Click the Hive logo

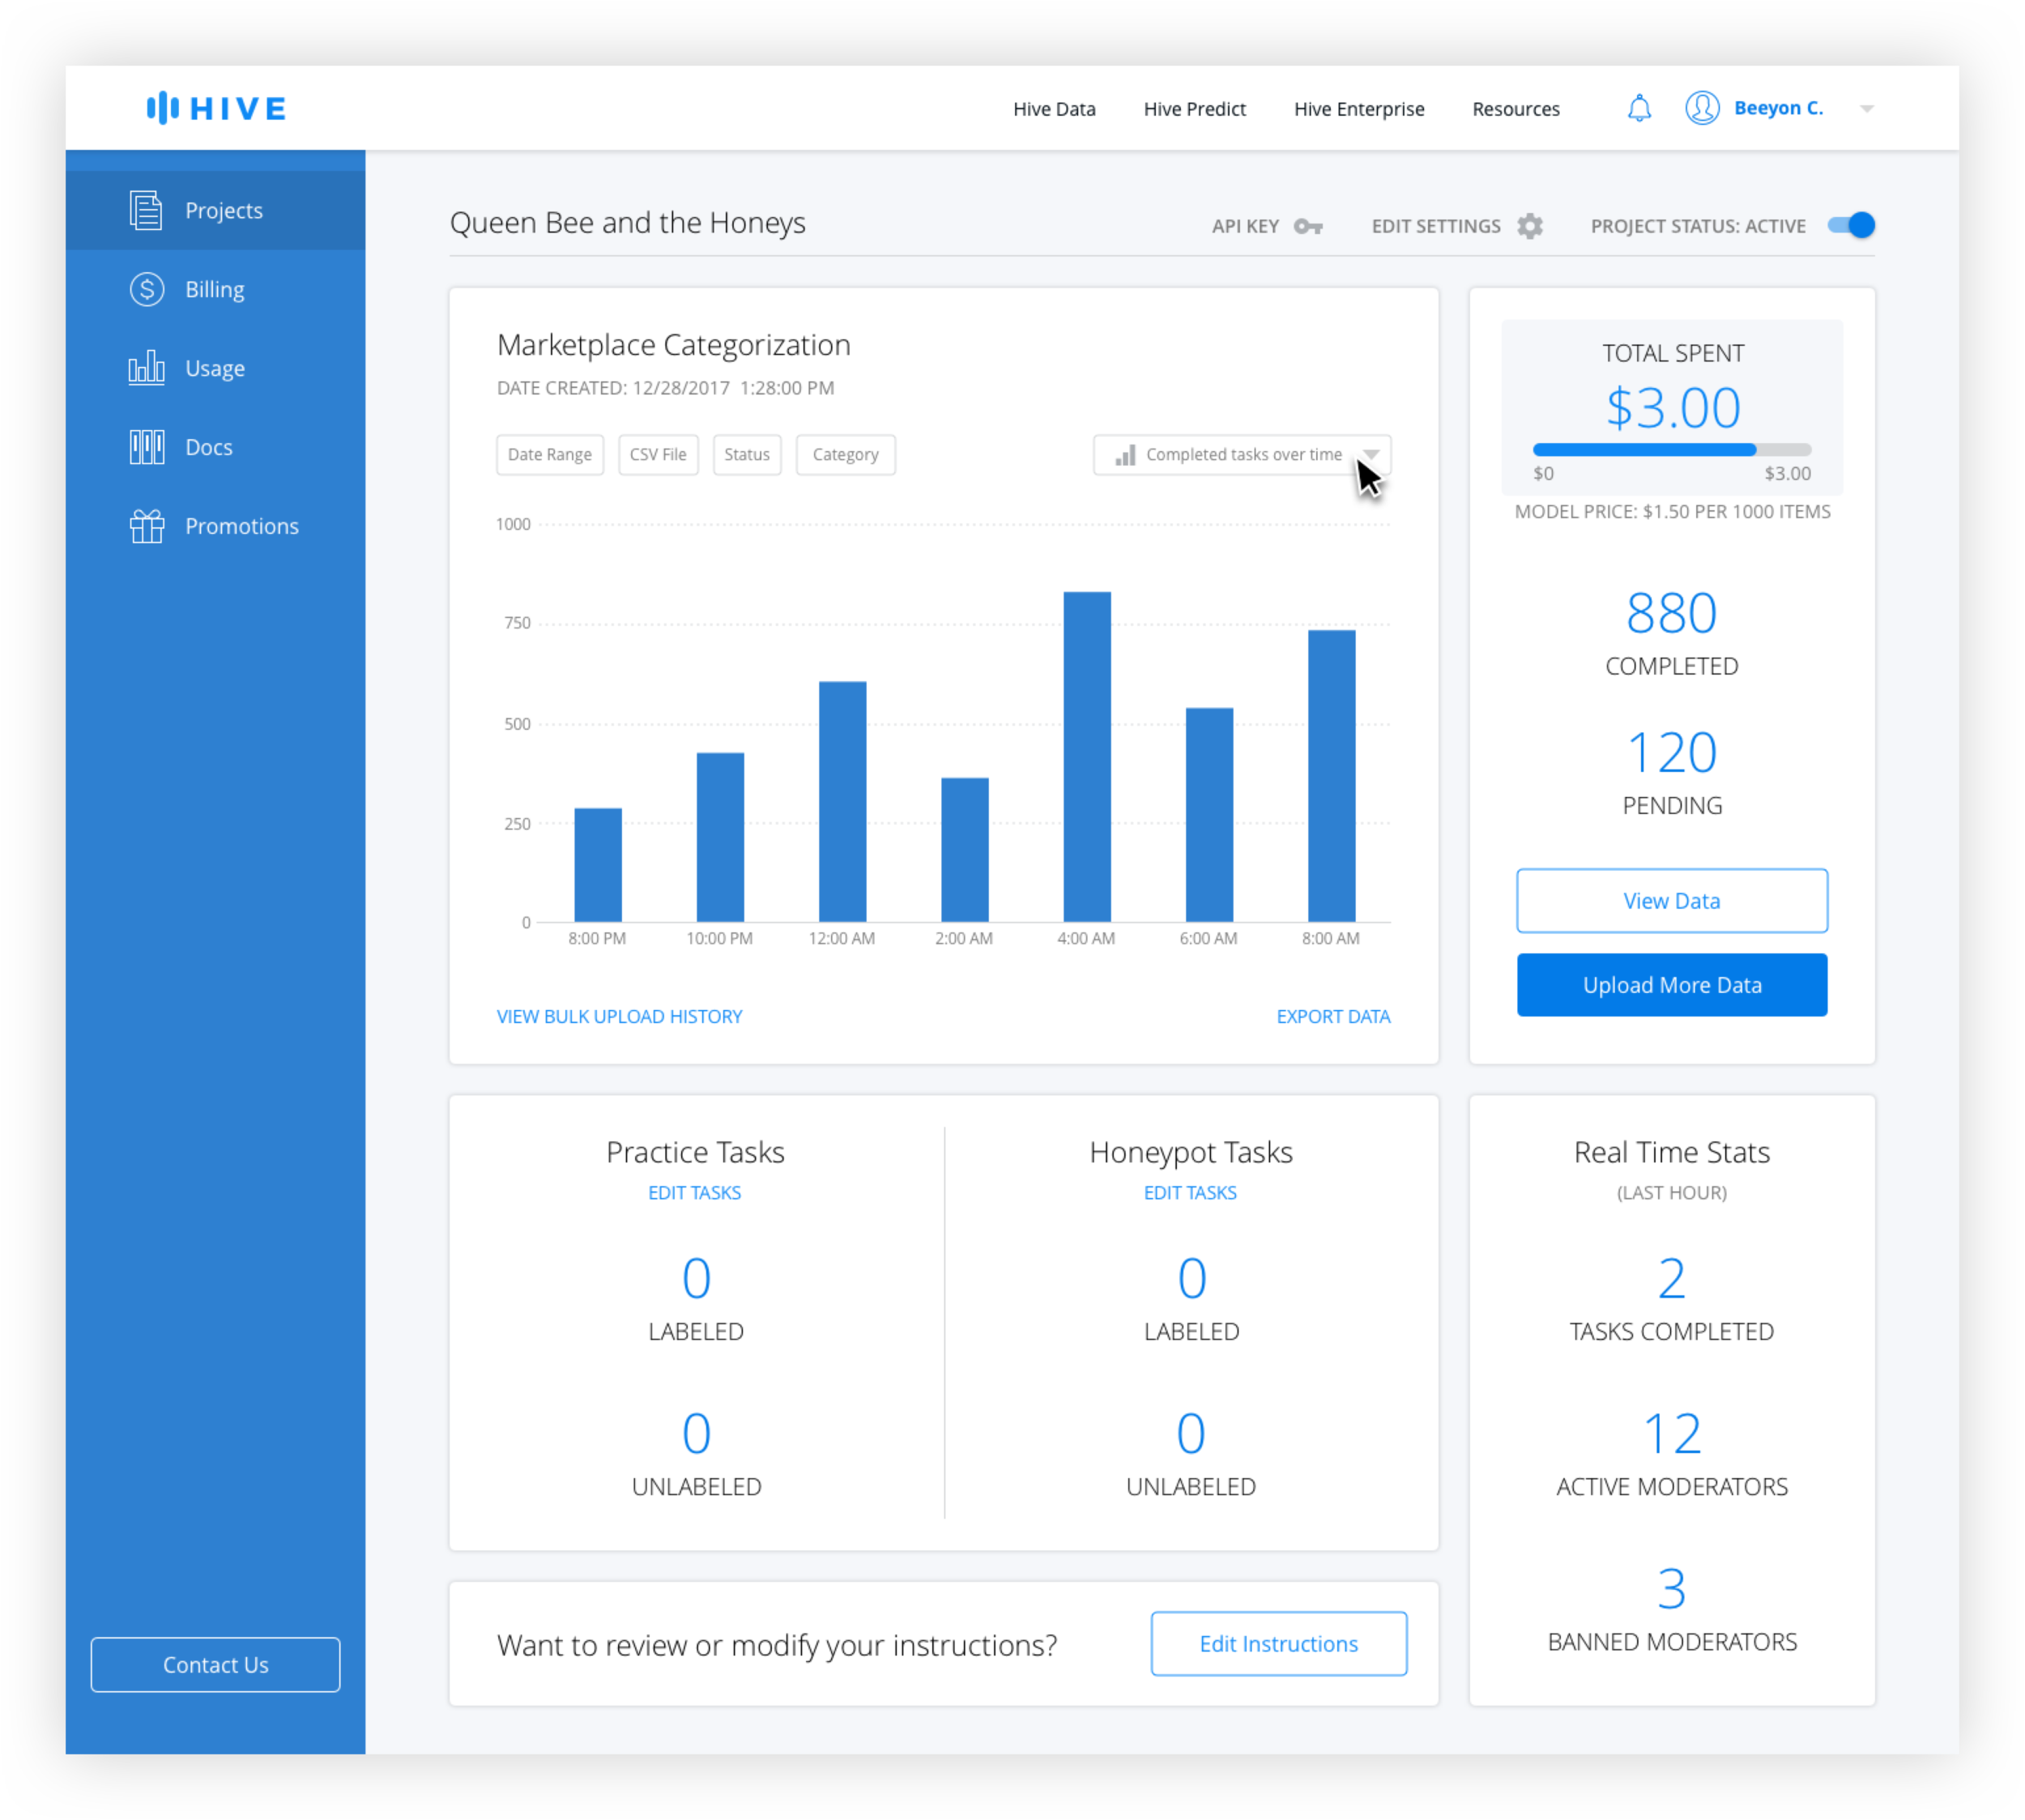click(x=216, y=108)
